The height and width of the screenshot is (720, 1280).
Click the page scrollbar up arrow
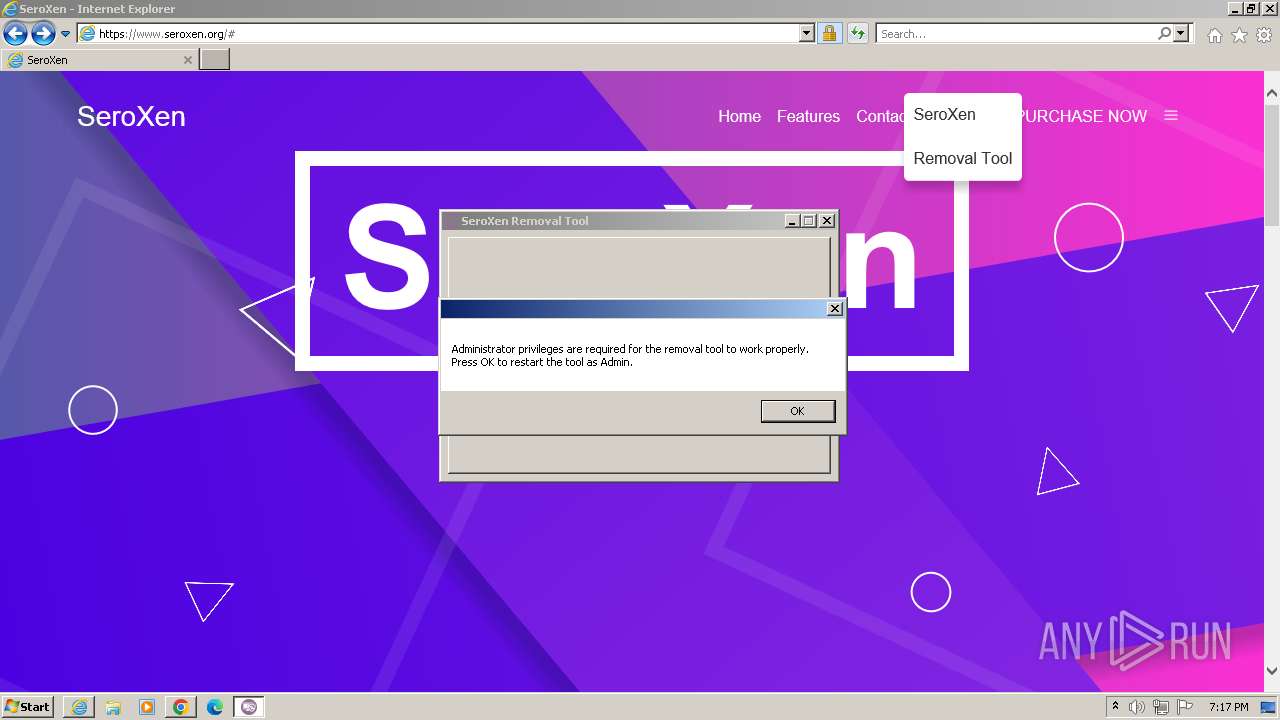point(1272,94)
